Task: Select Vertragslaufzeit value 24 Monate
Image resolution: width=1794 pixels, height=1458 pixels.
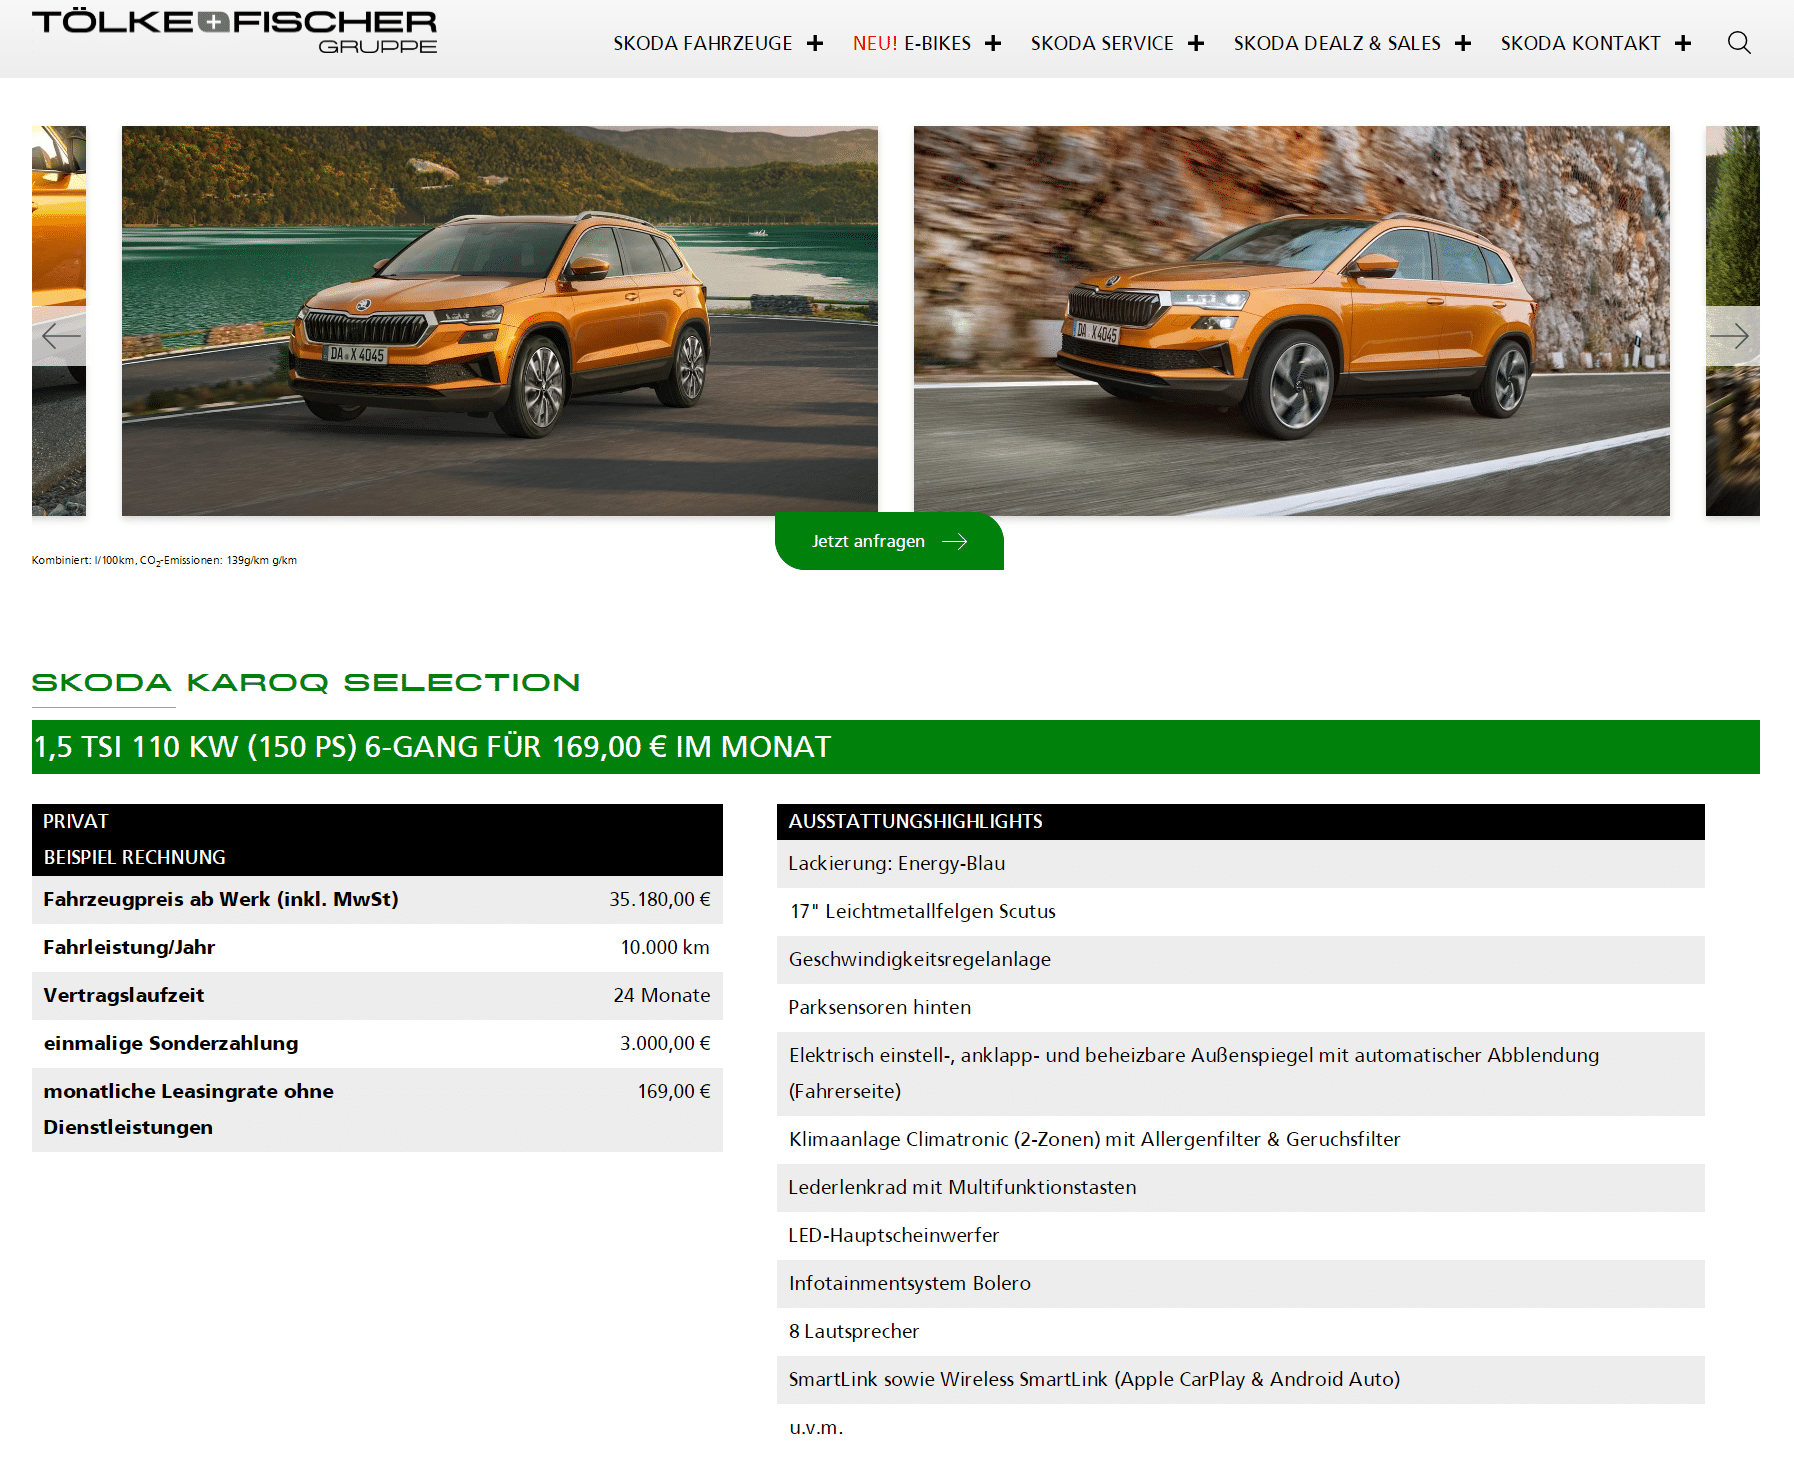Action: (662, 995)
